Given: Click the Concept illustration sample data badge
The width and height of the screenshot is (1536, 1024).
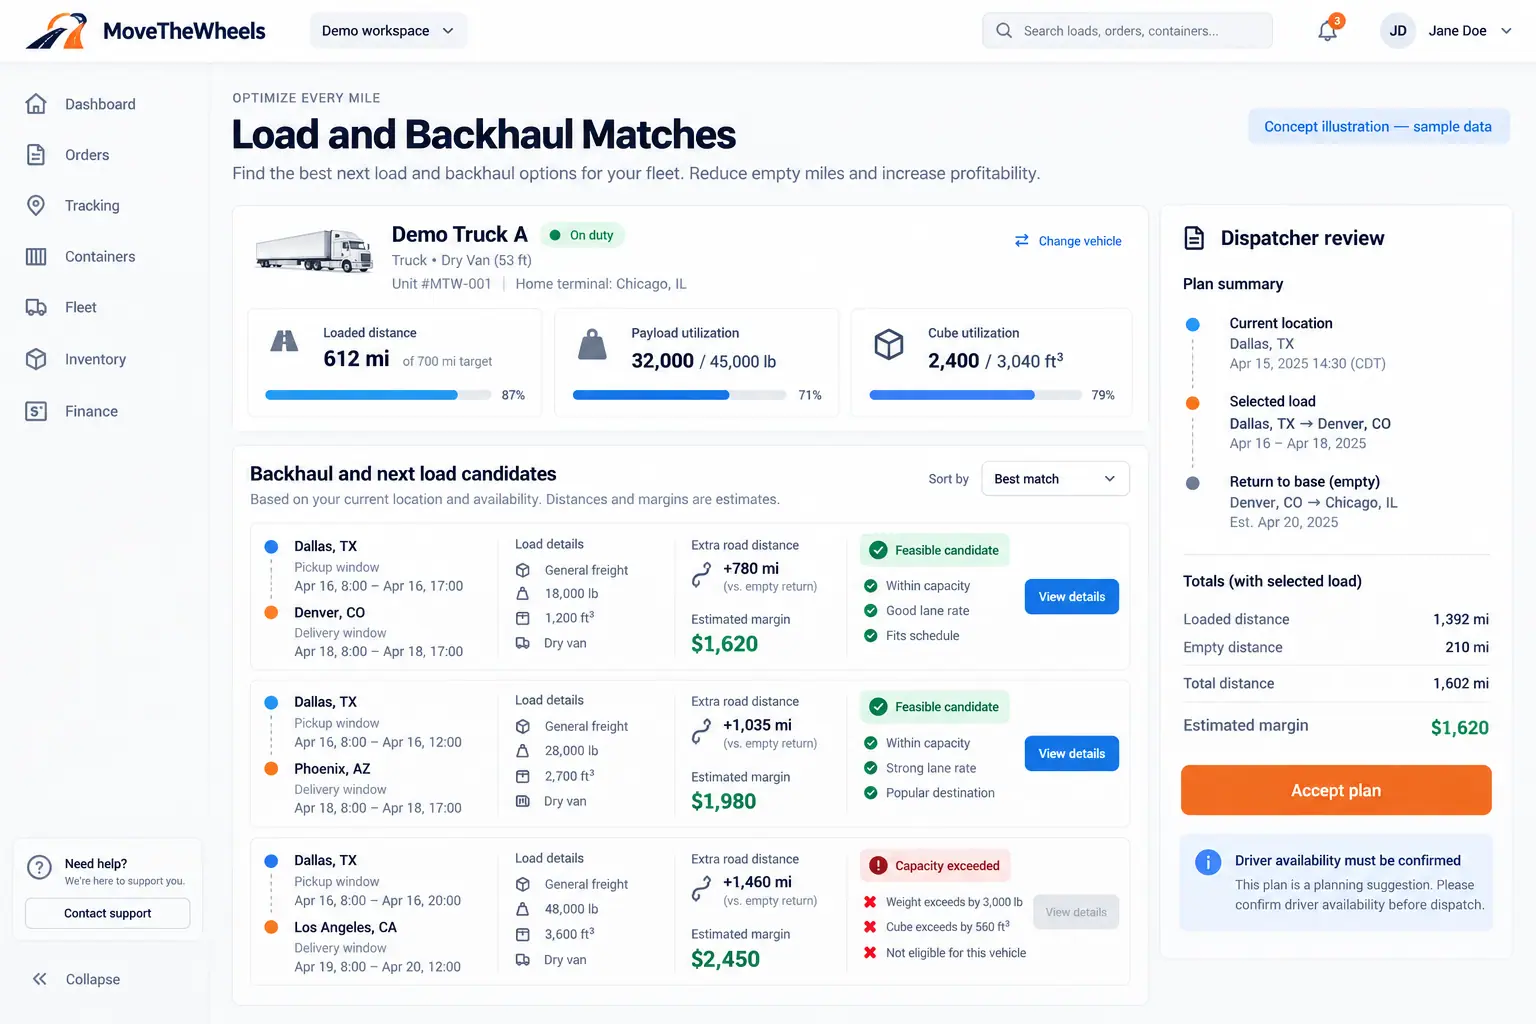Looking at the screenshot, I should [1378, 127].
